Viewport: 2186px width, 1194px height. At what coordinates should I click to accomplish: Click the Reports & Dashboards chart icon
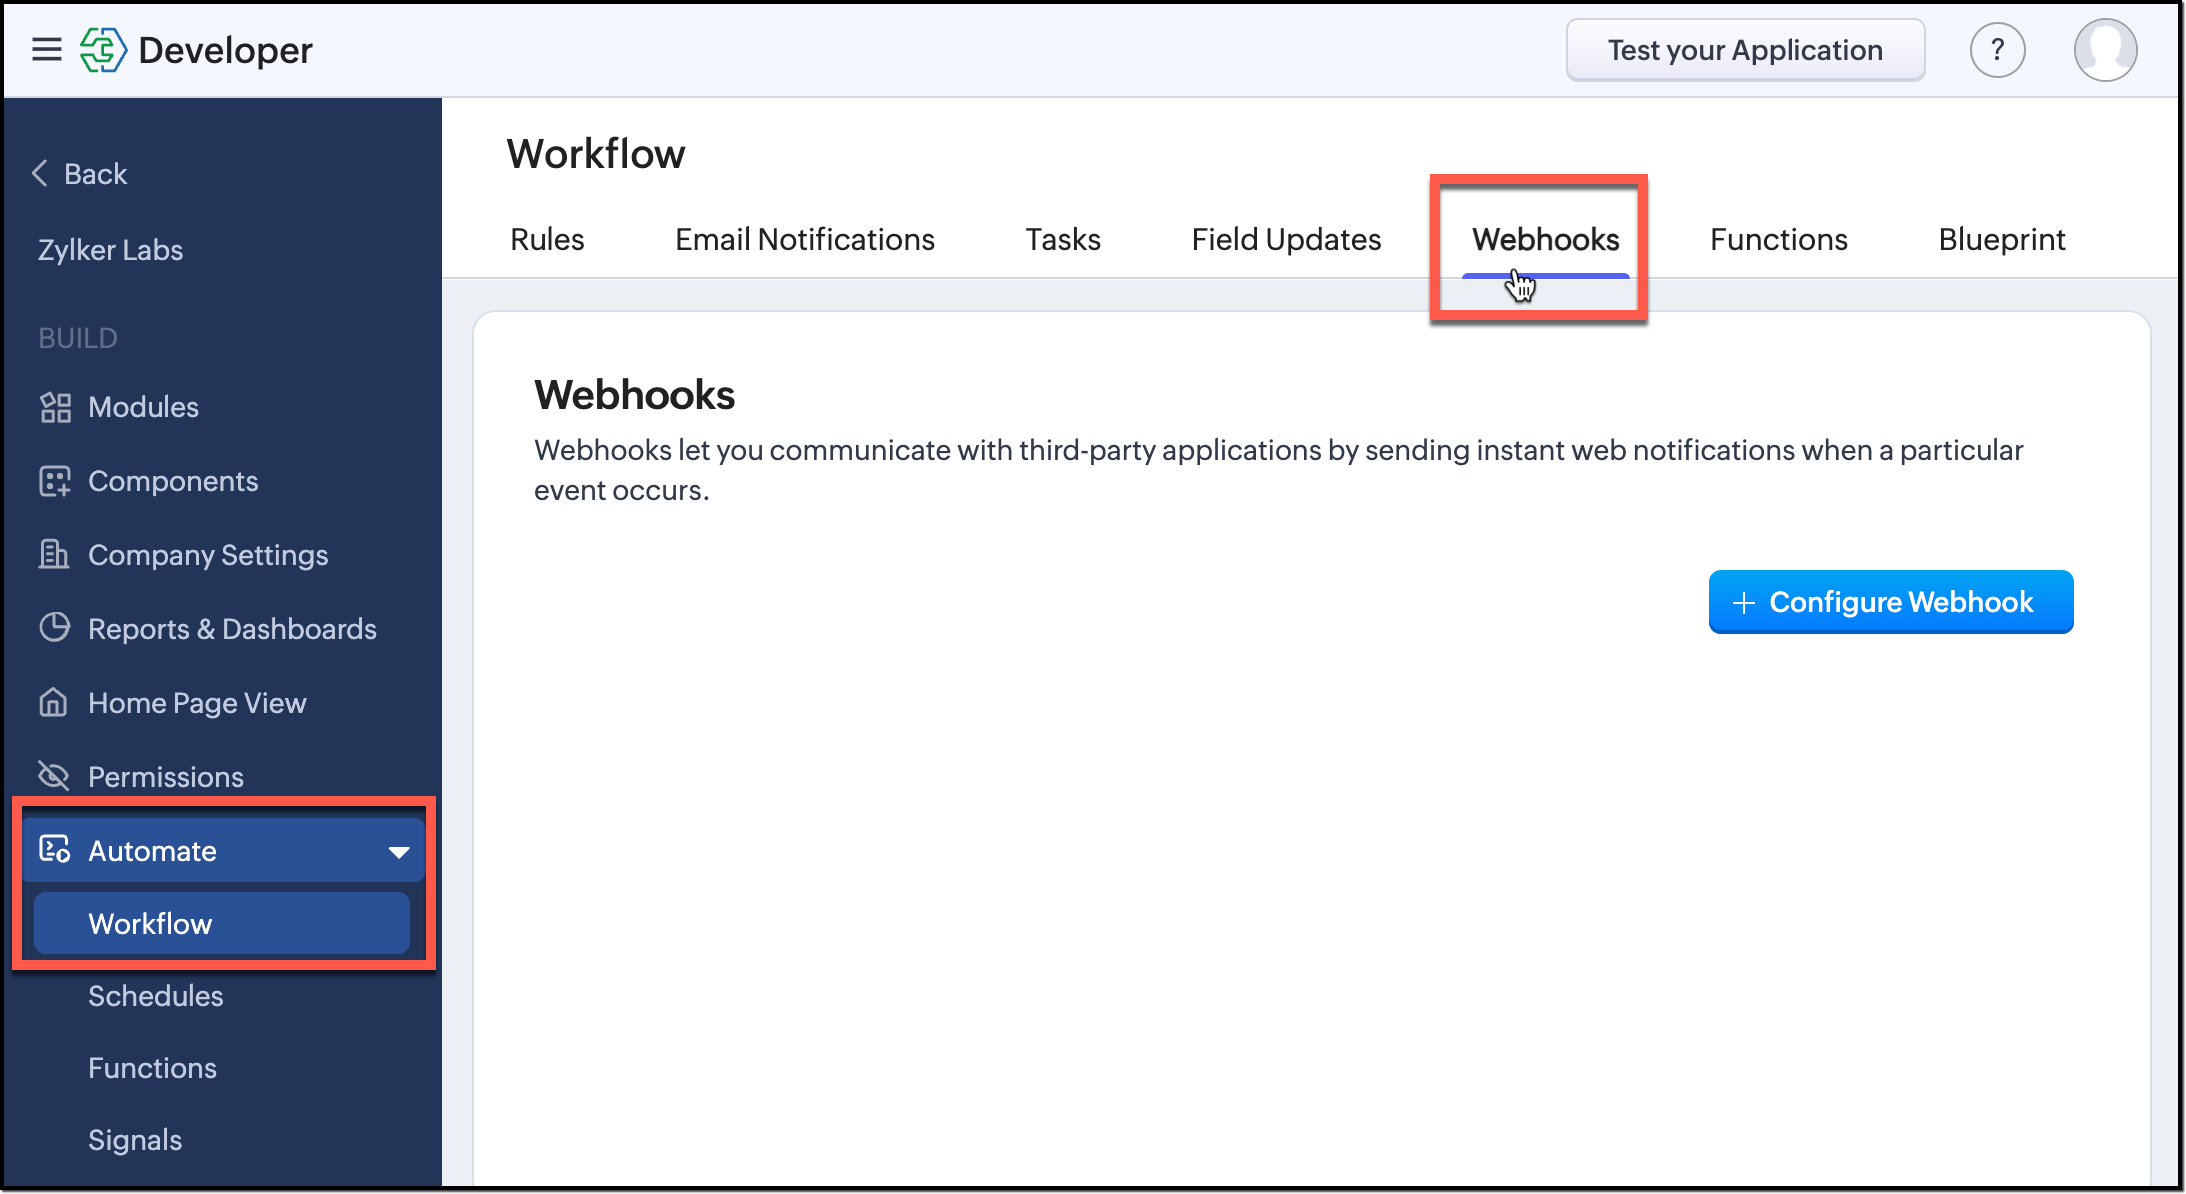pos(55,628)
